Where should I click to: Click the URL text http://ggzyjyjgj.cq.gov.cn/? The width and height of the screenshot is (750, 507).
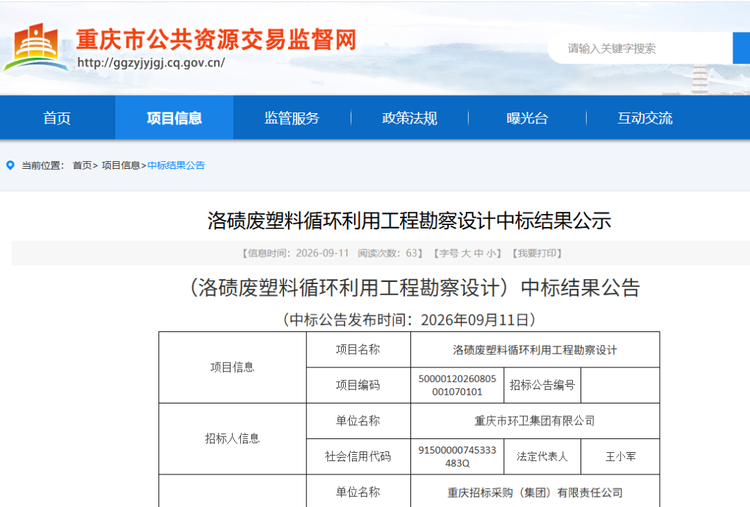click(x=151, y=63)
